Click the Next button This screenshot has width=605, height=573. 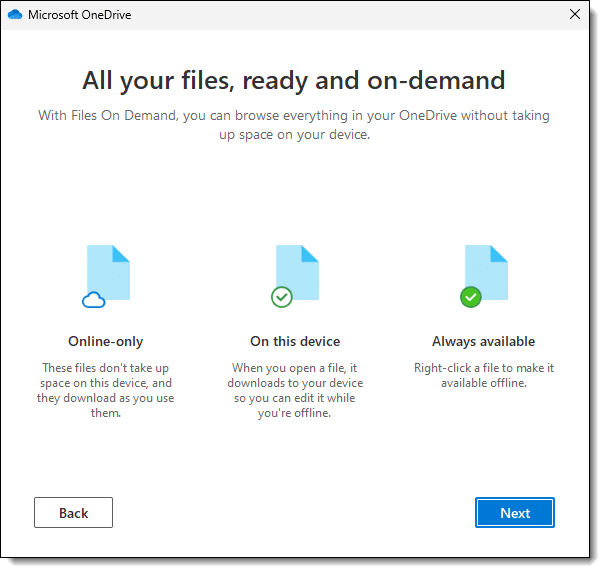515,512
